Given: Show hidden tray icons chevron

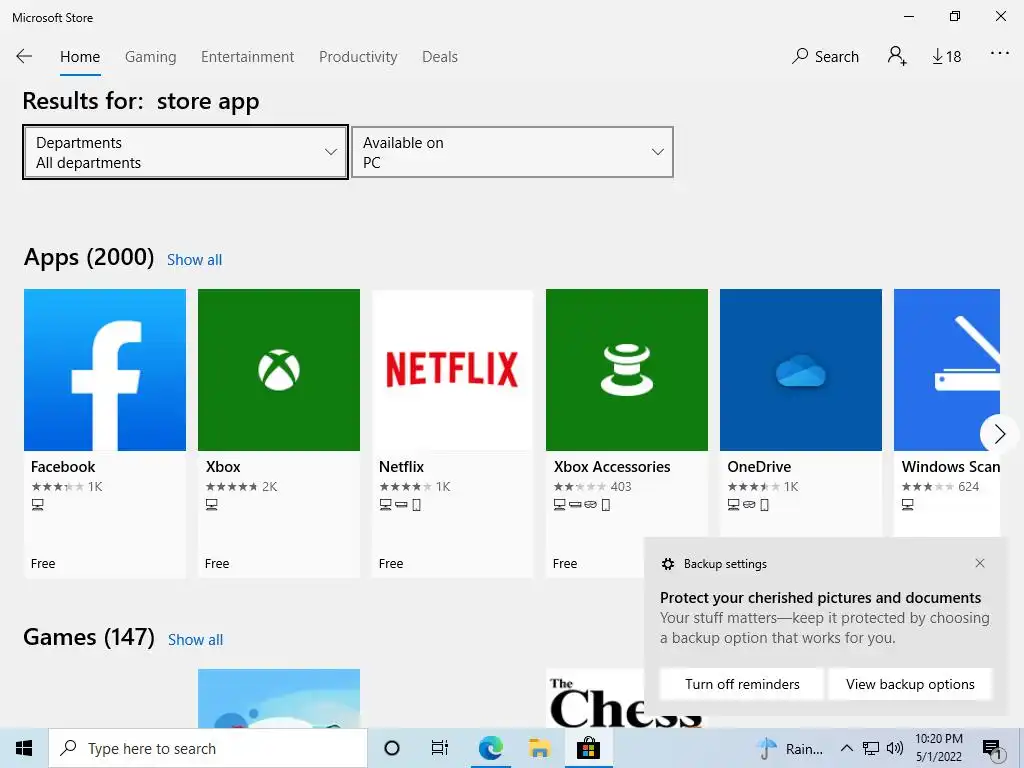Looking at the screenshot, I should 846,748.
